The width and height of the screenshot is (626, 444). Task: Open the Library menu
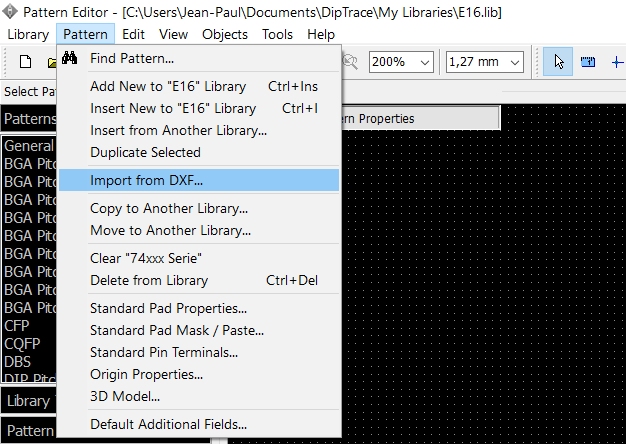click(x=28, y=34)
